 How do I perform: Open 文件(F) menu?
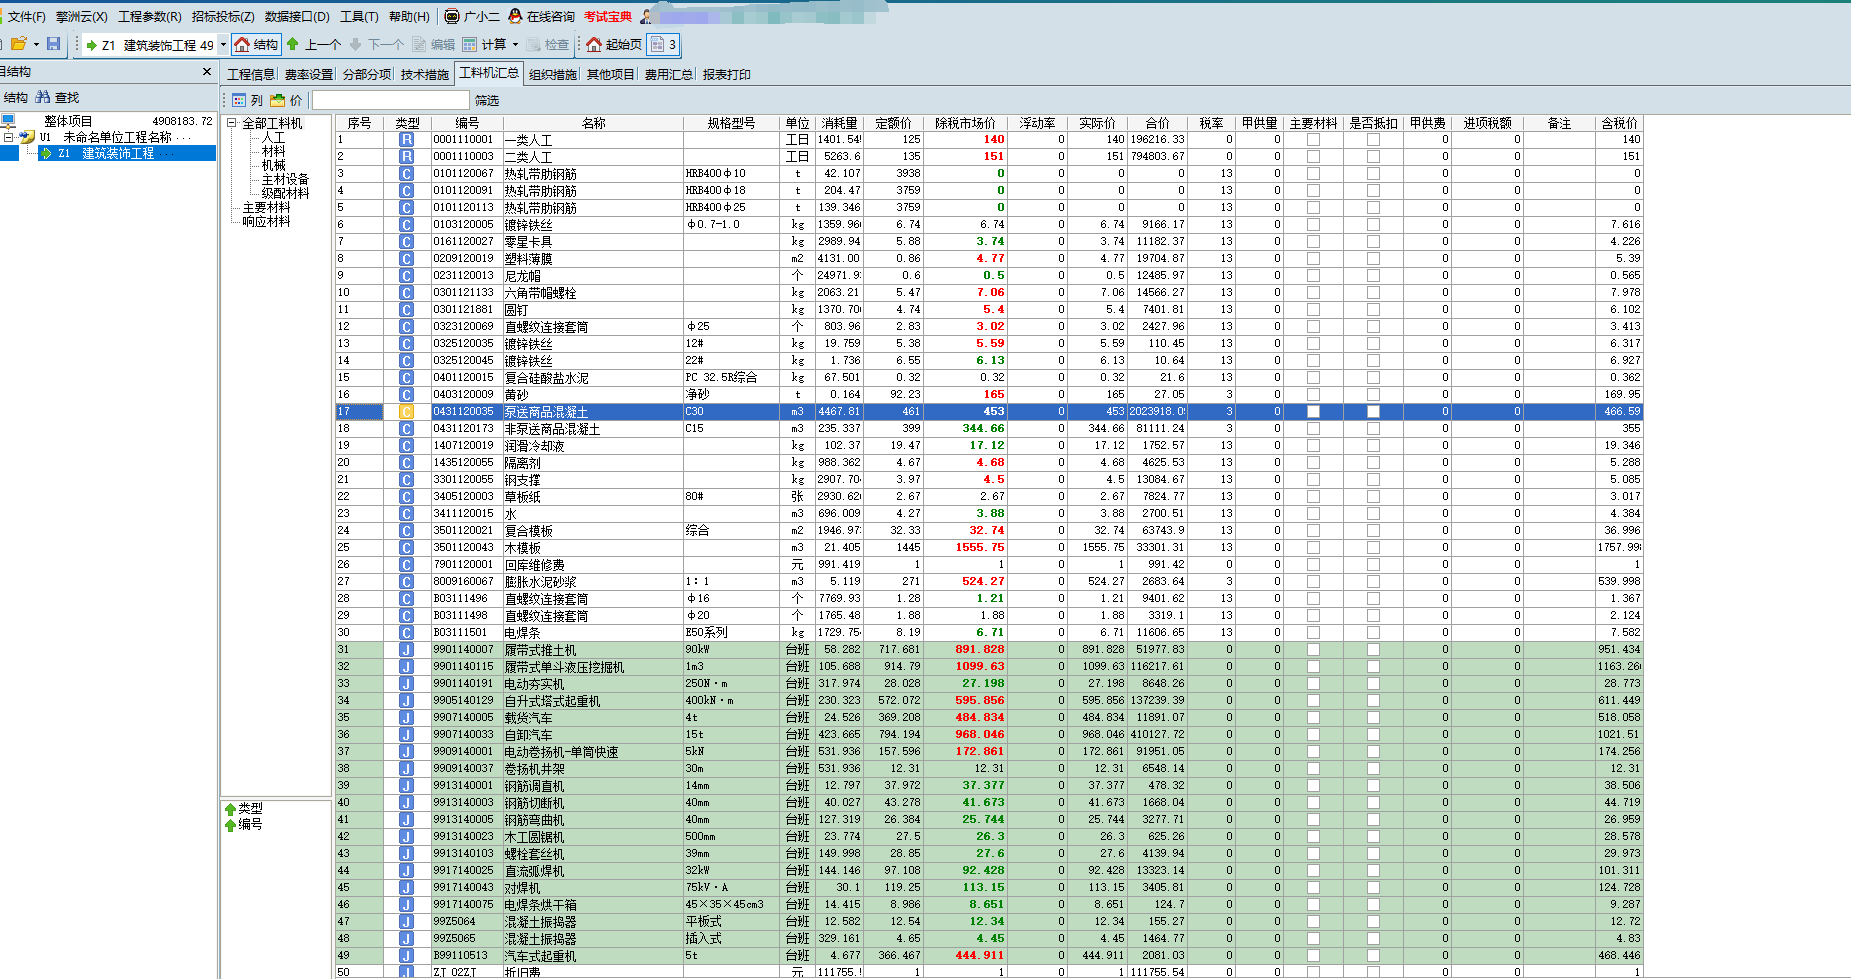[27, 16]
